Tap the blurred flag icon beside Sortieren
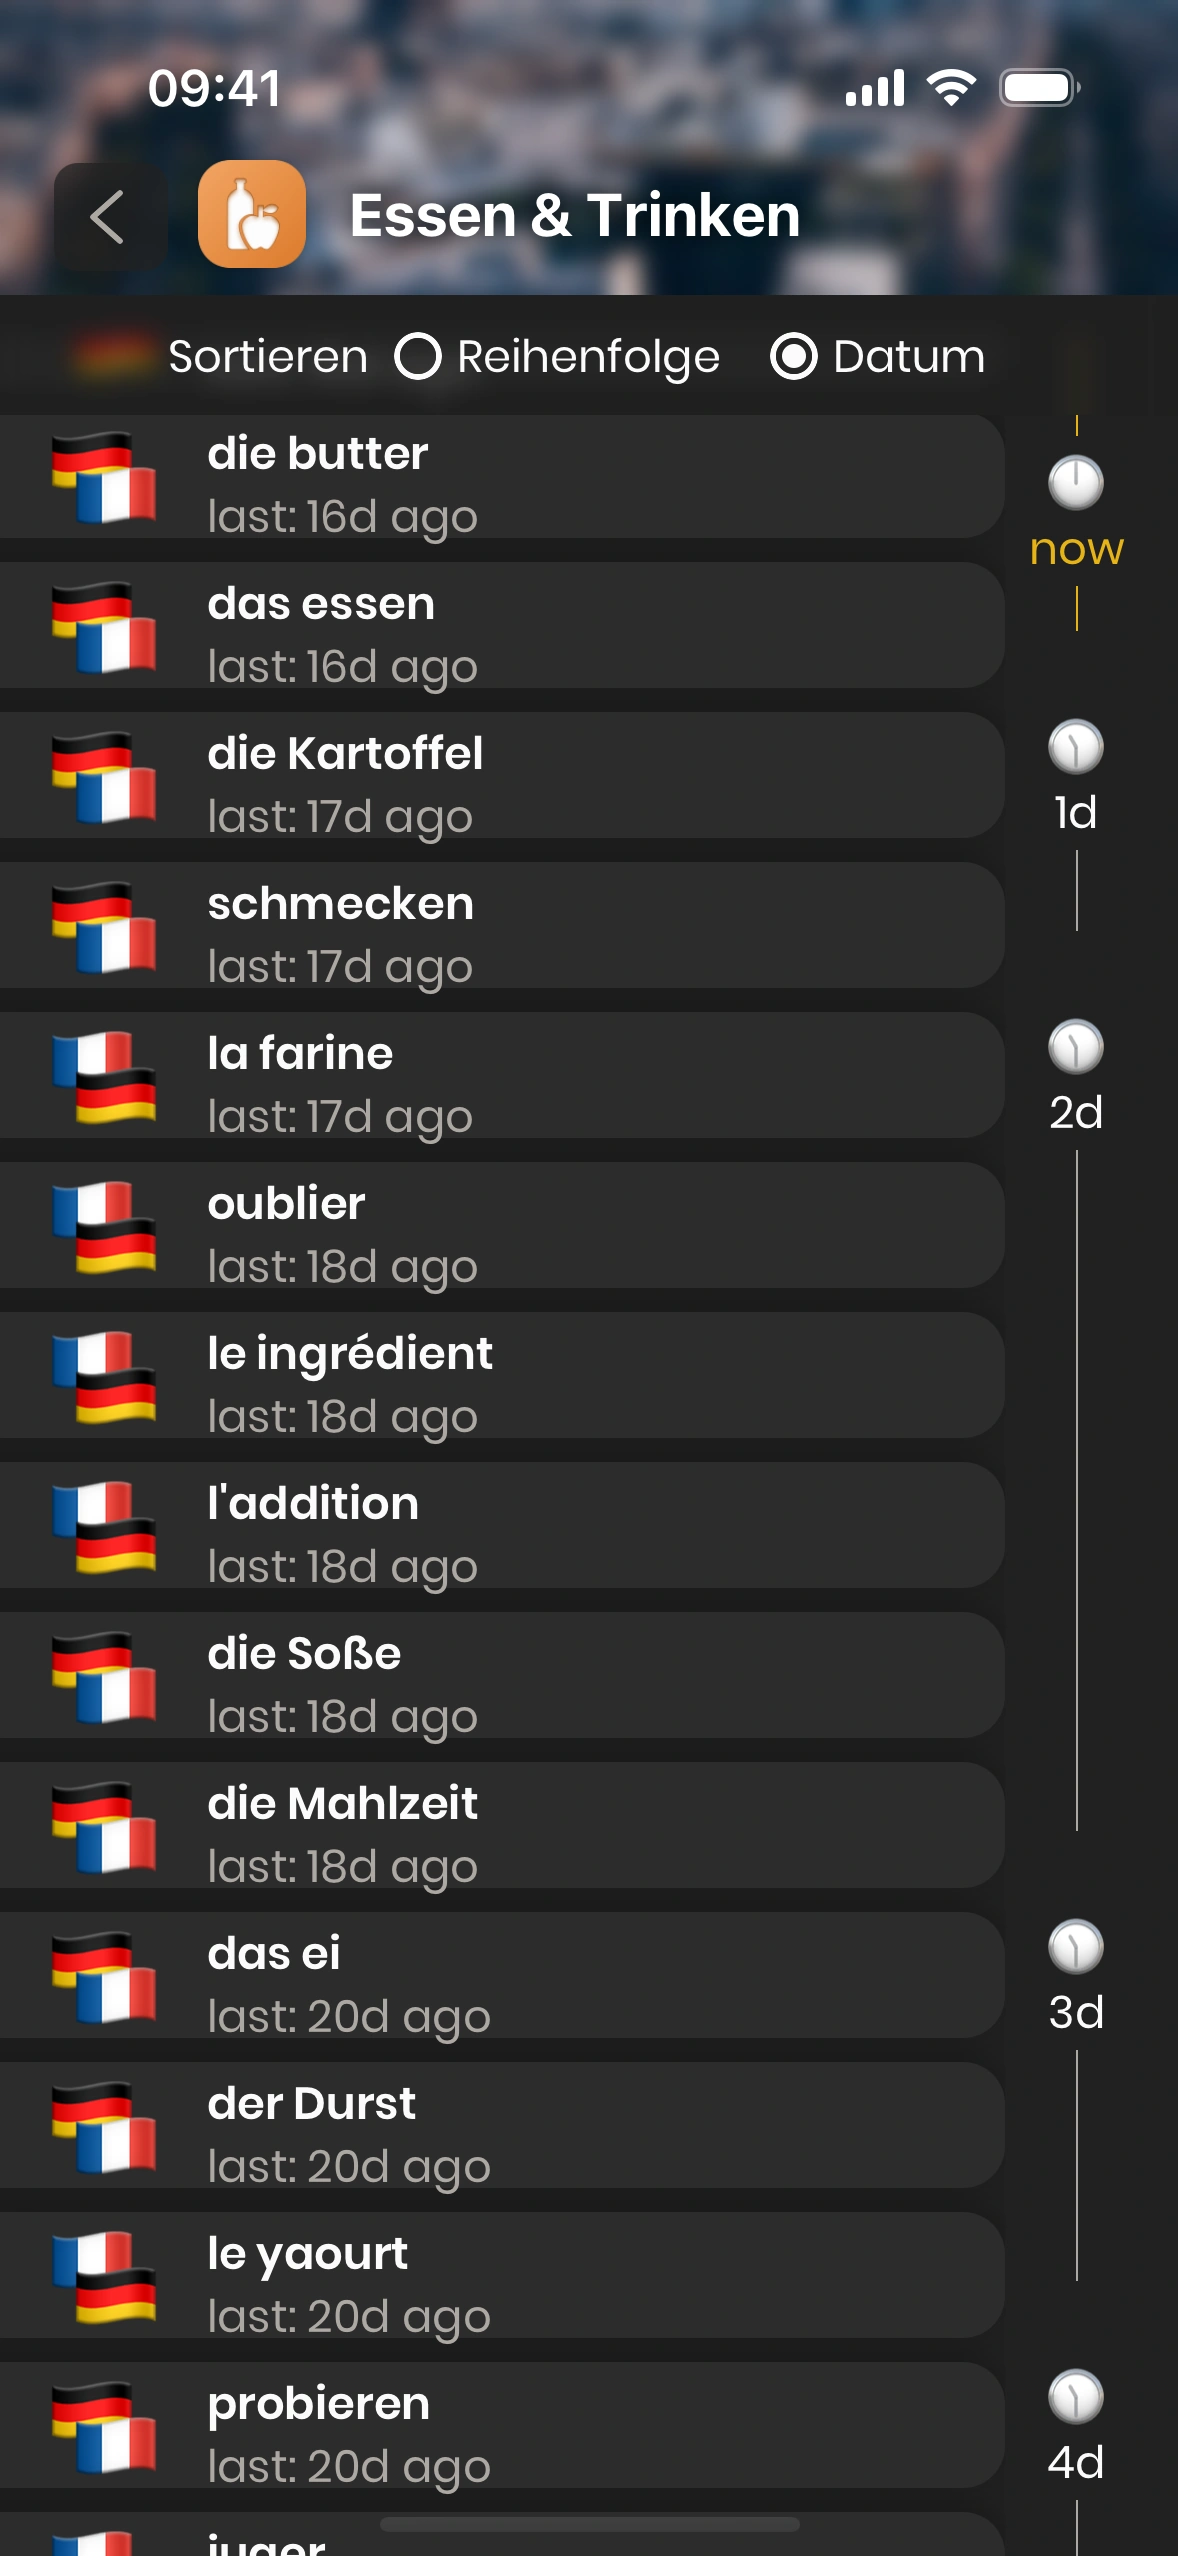 pos(112,357)
